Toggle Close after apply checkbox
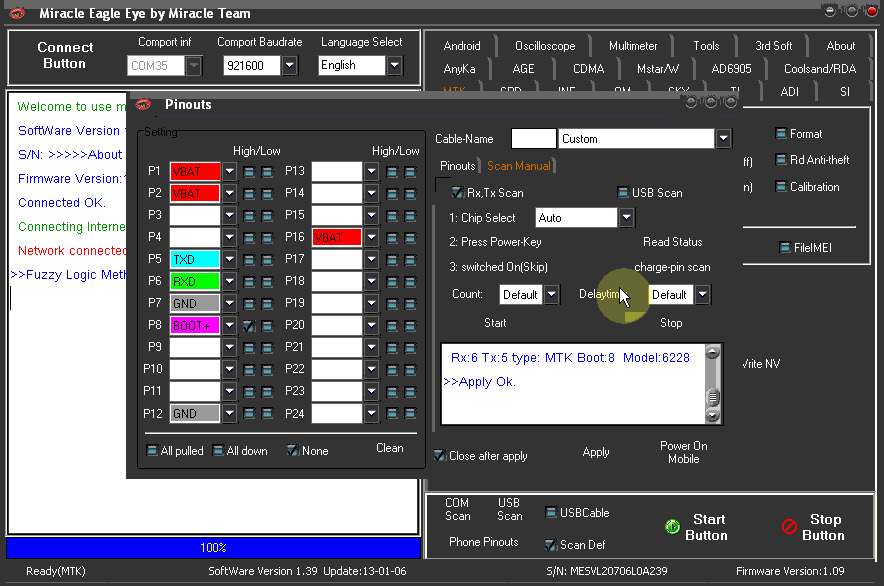The width and height of the screenshot is (884, 586). point(440,455)
